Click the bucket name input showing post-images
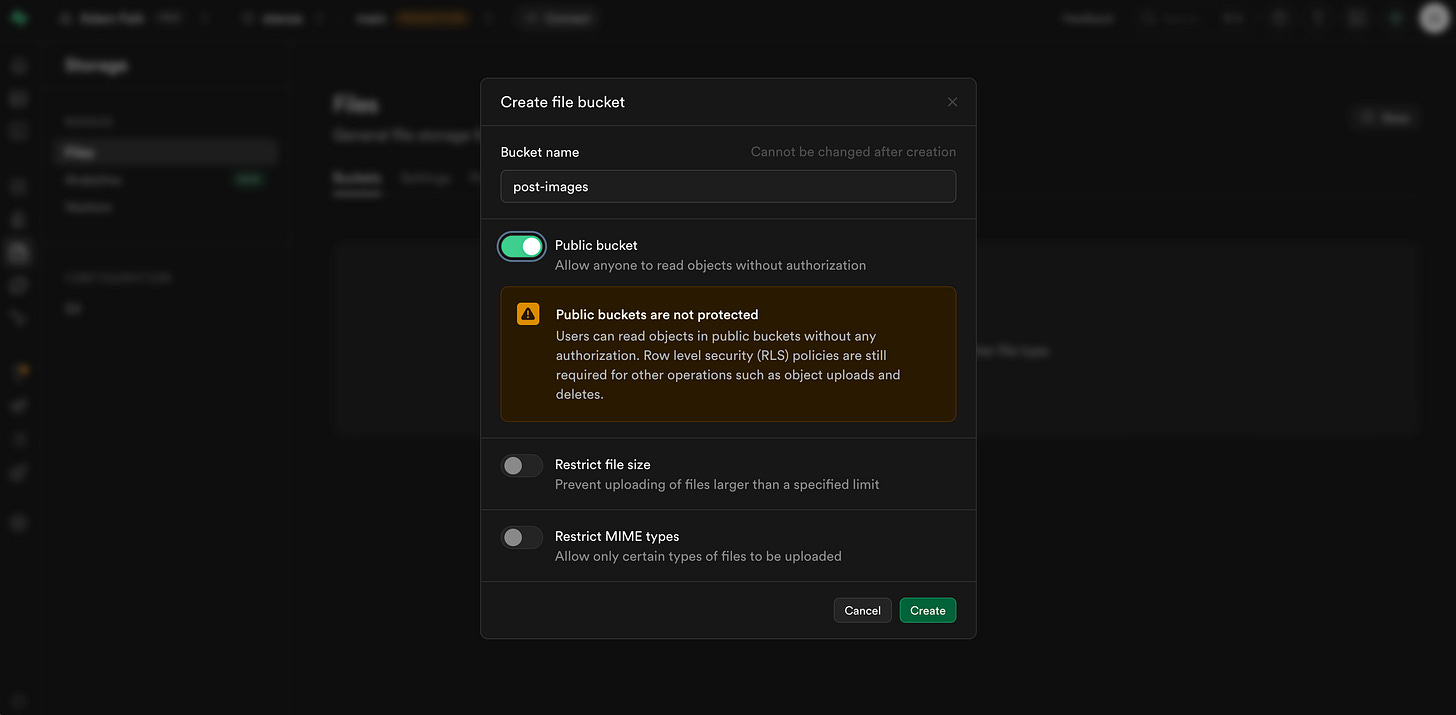The width and height of the screenshot is (1456, 715). click(728, 186)
